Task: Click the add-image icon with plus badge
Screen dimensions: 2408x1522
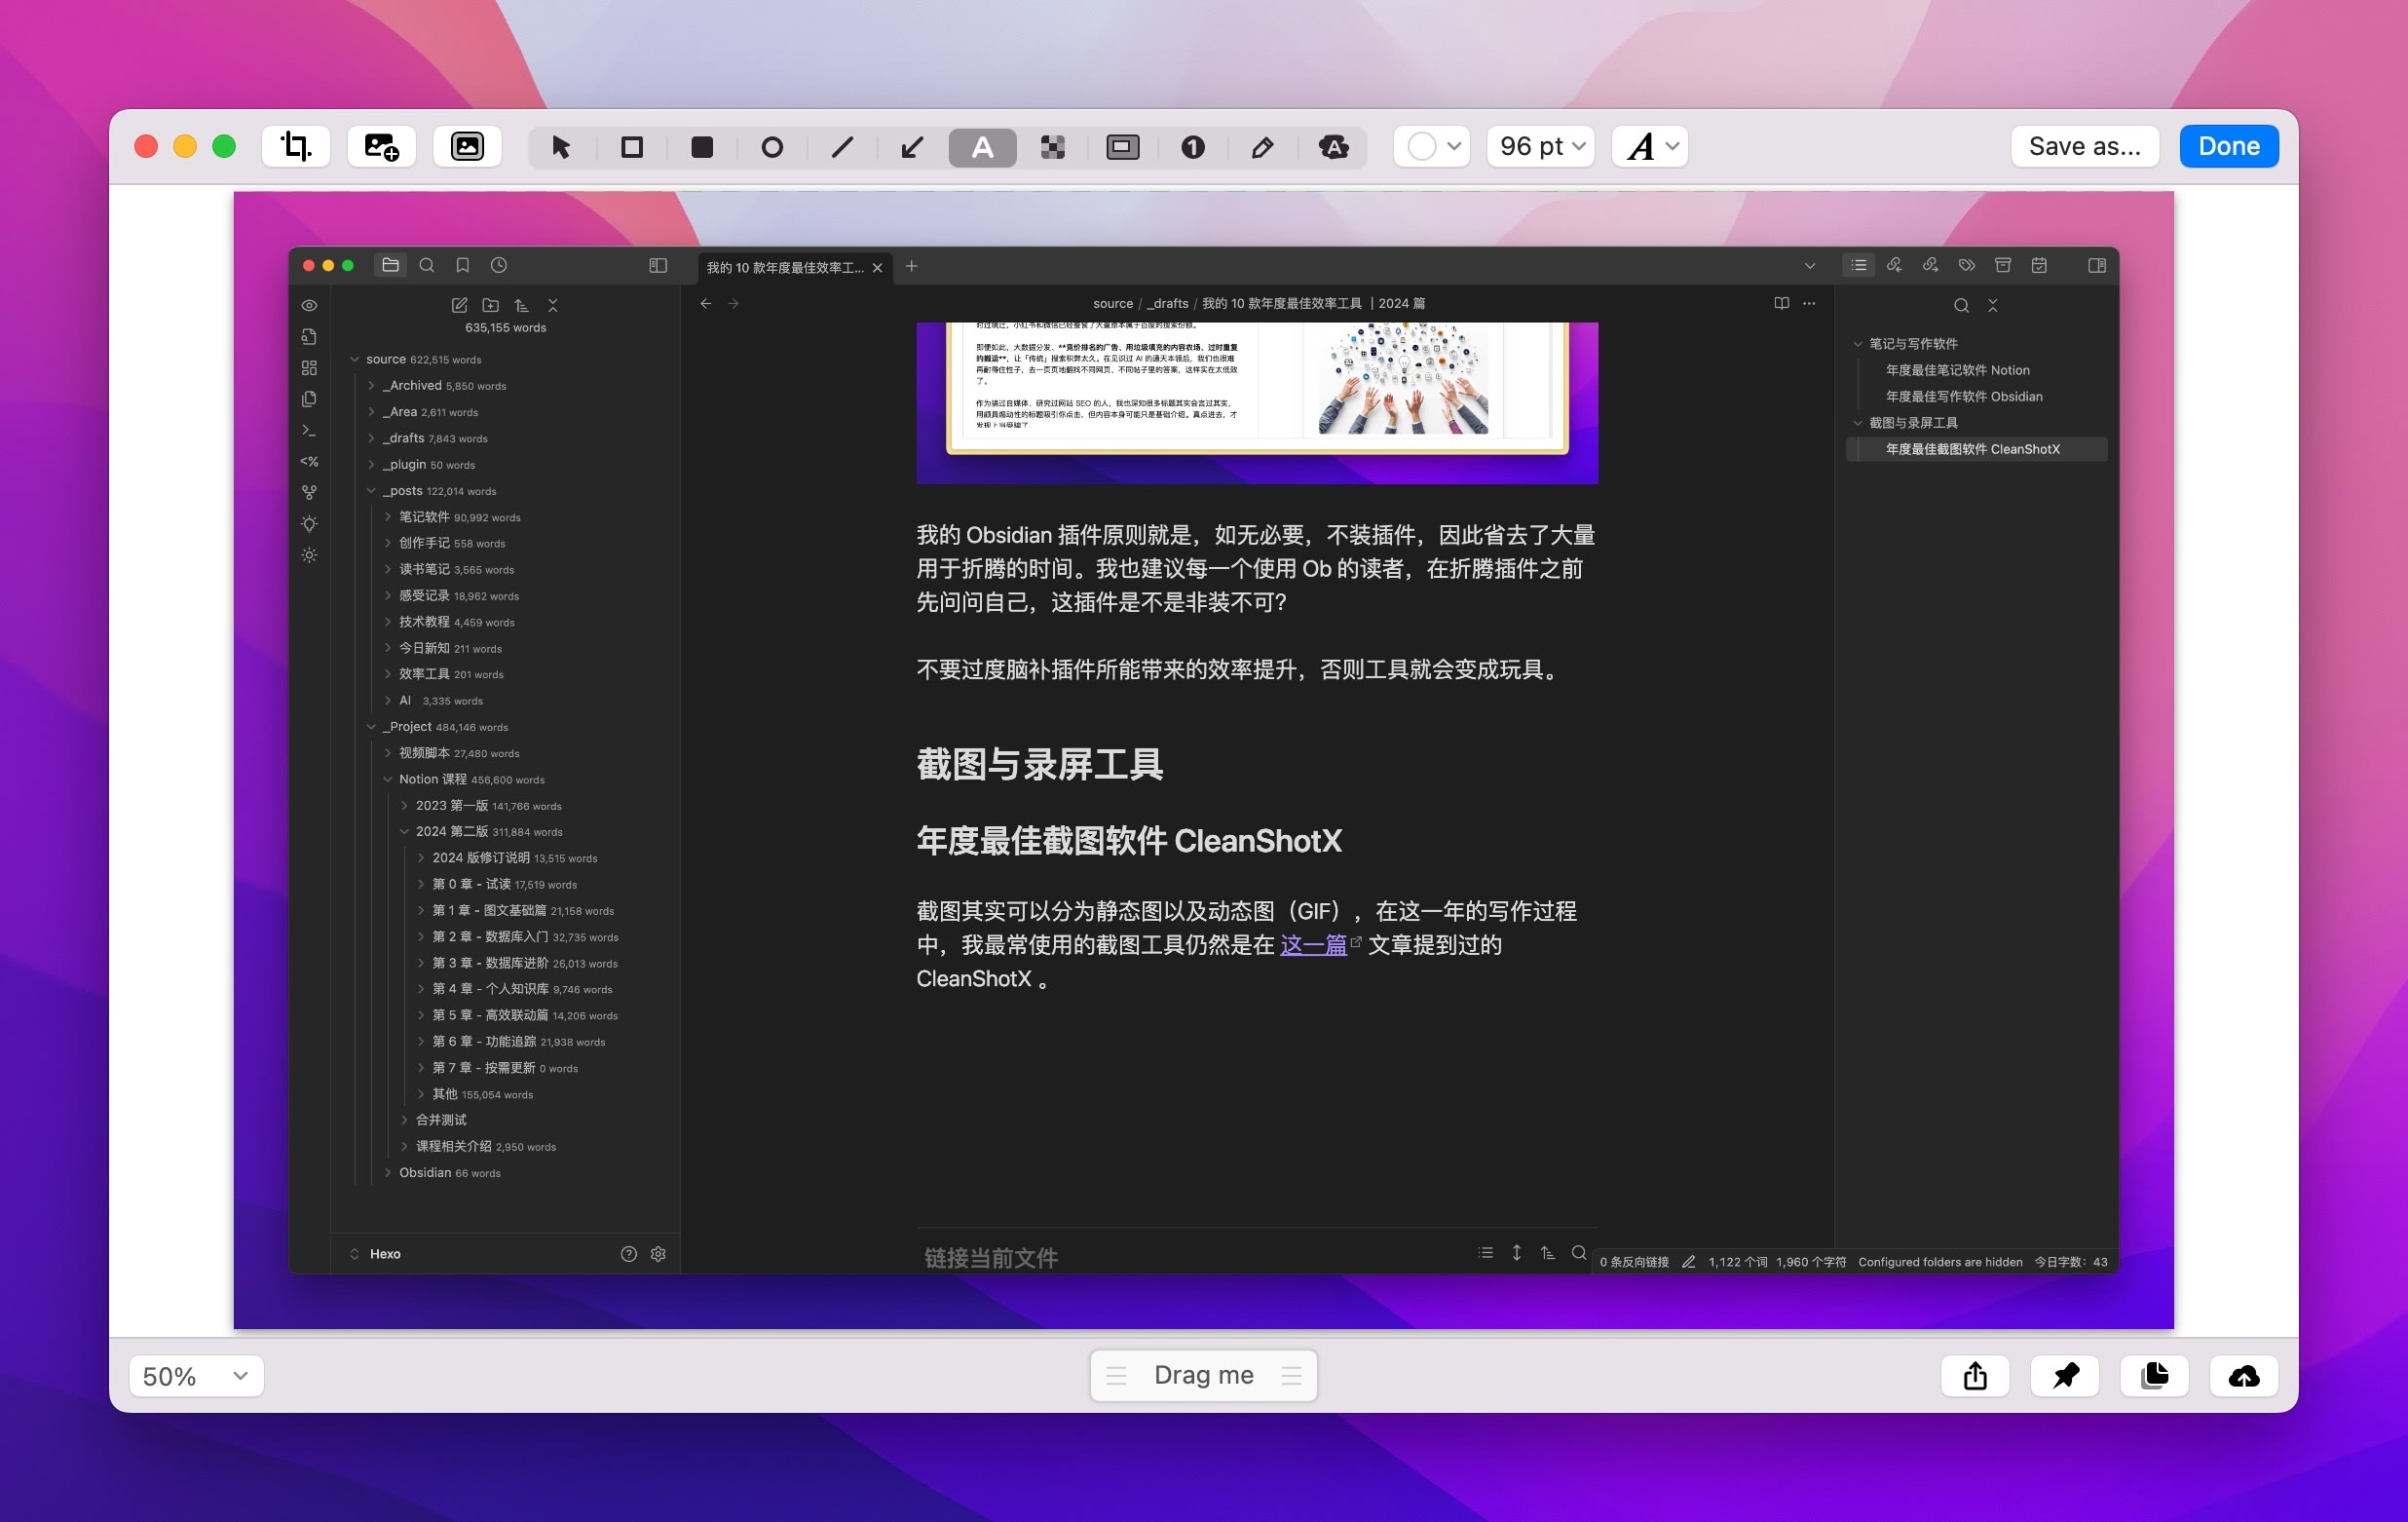Action: click(381, 147)
